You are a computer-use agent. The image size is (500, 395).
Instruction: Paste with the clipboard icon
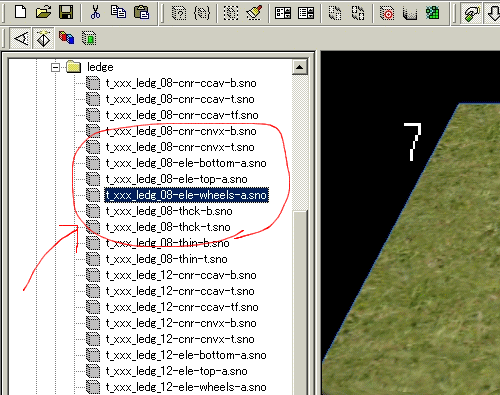142,12
